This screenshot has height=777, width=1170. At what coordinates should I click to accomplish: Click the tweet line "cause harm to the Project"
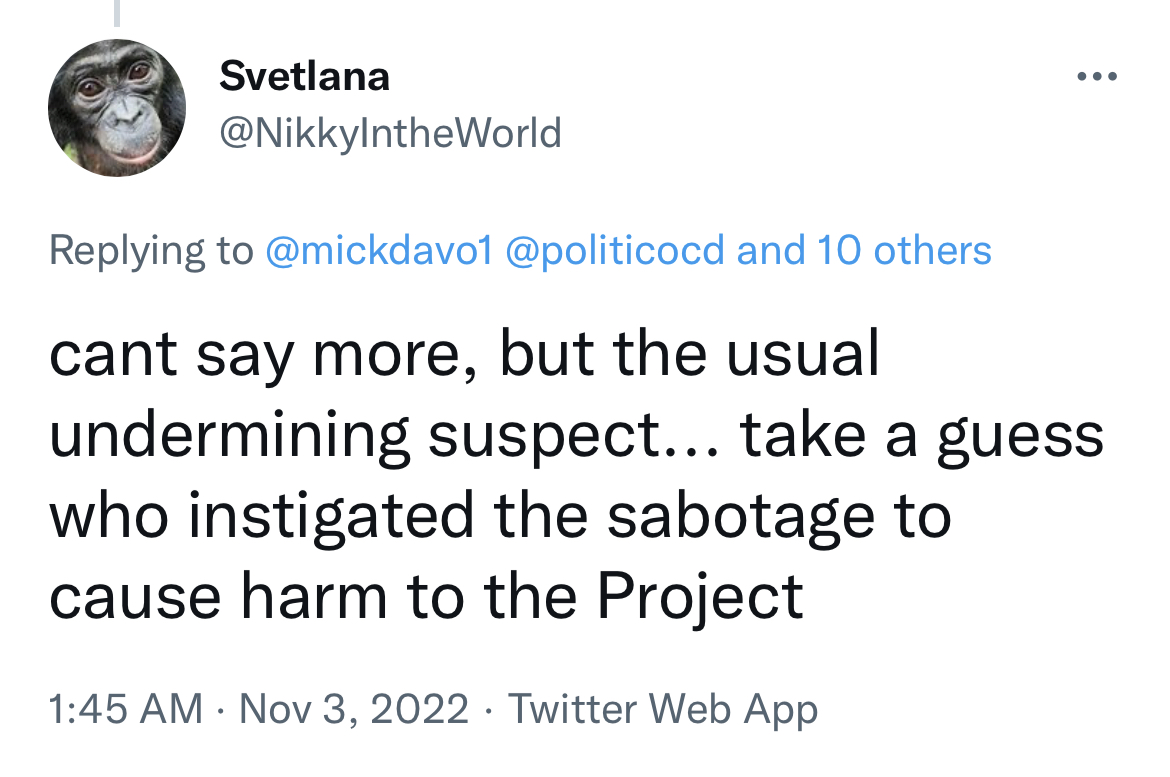tap(426, 597)
